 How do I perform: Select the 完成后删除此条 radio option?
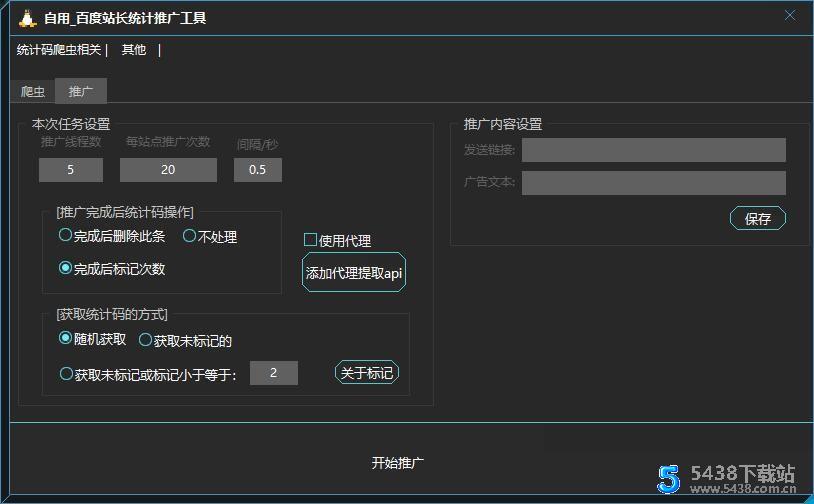click(x=66, y=236)
